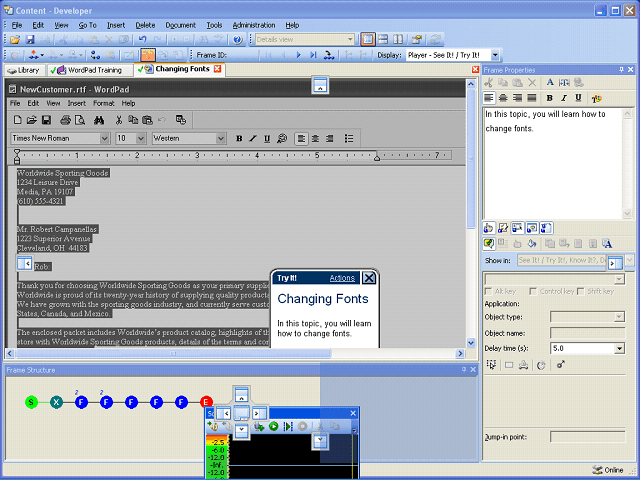Open bubble text color picker icon
This screenshot has height=480, width=640.
596,98
